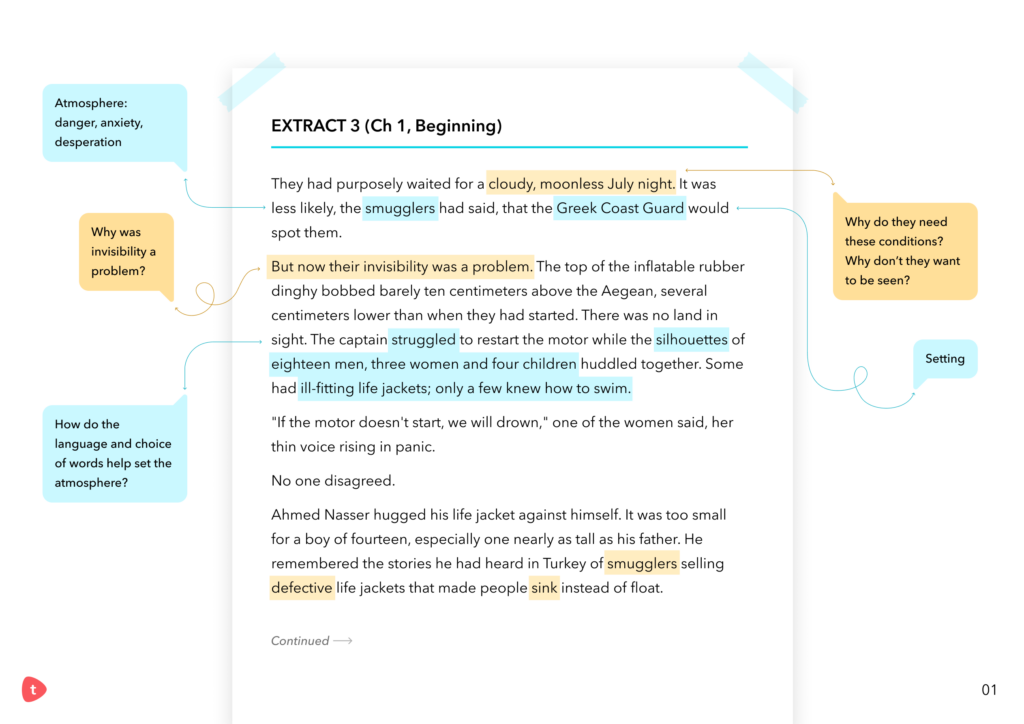Click the 'EXTRACT 3 (Ch 1, Beginning)' heading
This screenshot has width=1024, height=724.
coord(386,126)
